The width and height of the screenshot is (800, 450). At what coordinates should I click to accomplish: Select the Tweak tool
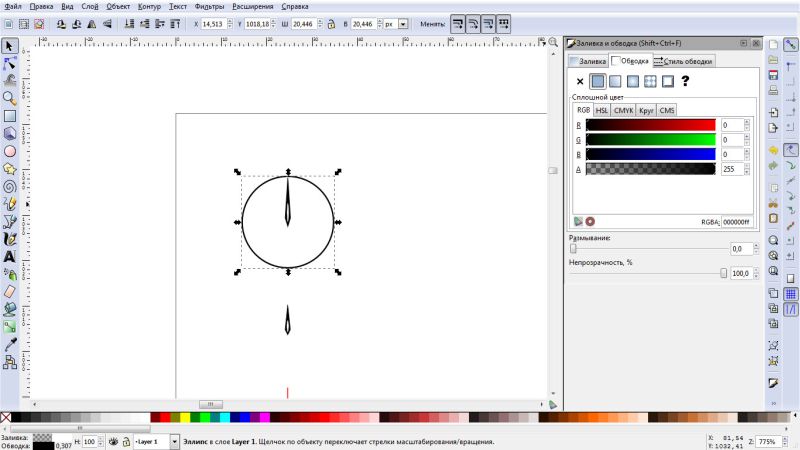[x=10, y=81]
